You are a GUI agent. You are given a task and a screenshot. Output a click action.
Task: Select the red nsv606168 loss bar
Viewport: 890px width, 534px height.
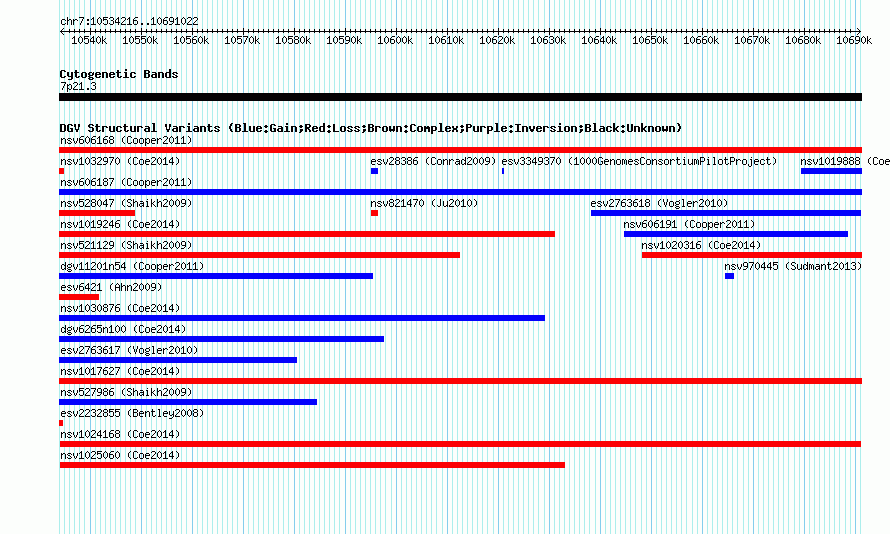[x=460, y=150]
